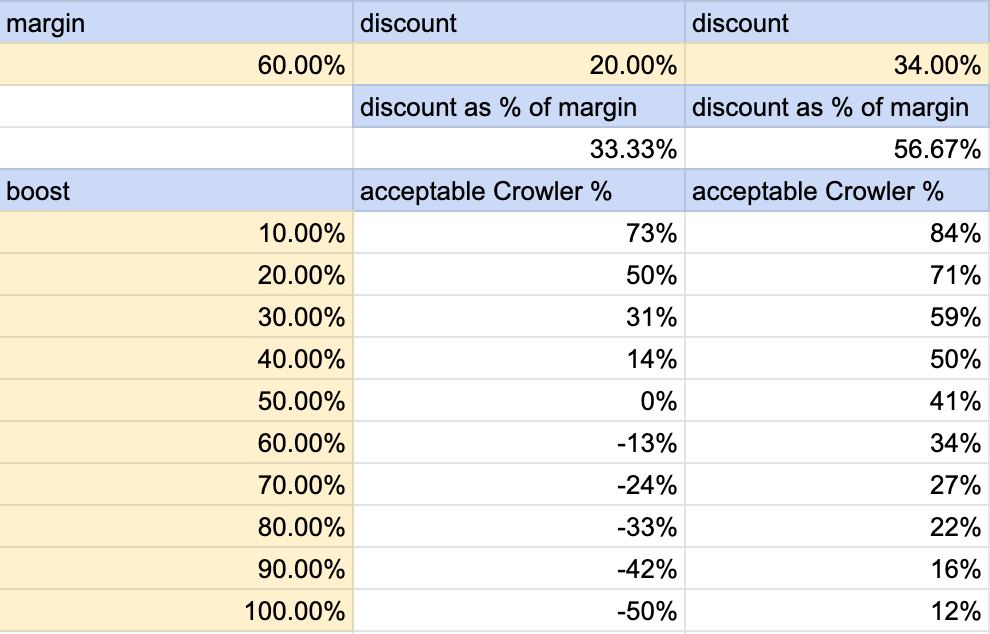Click the 100.00% boost cell
990x634 pixels.
click(x=176, y=611)
